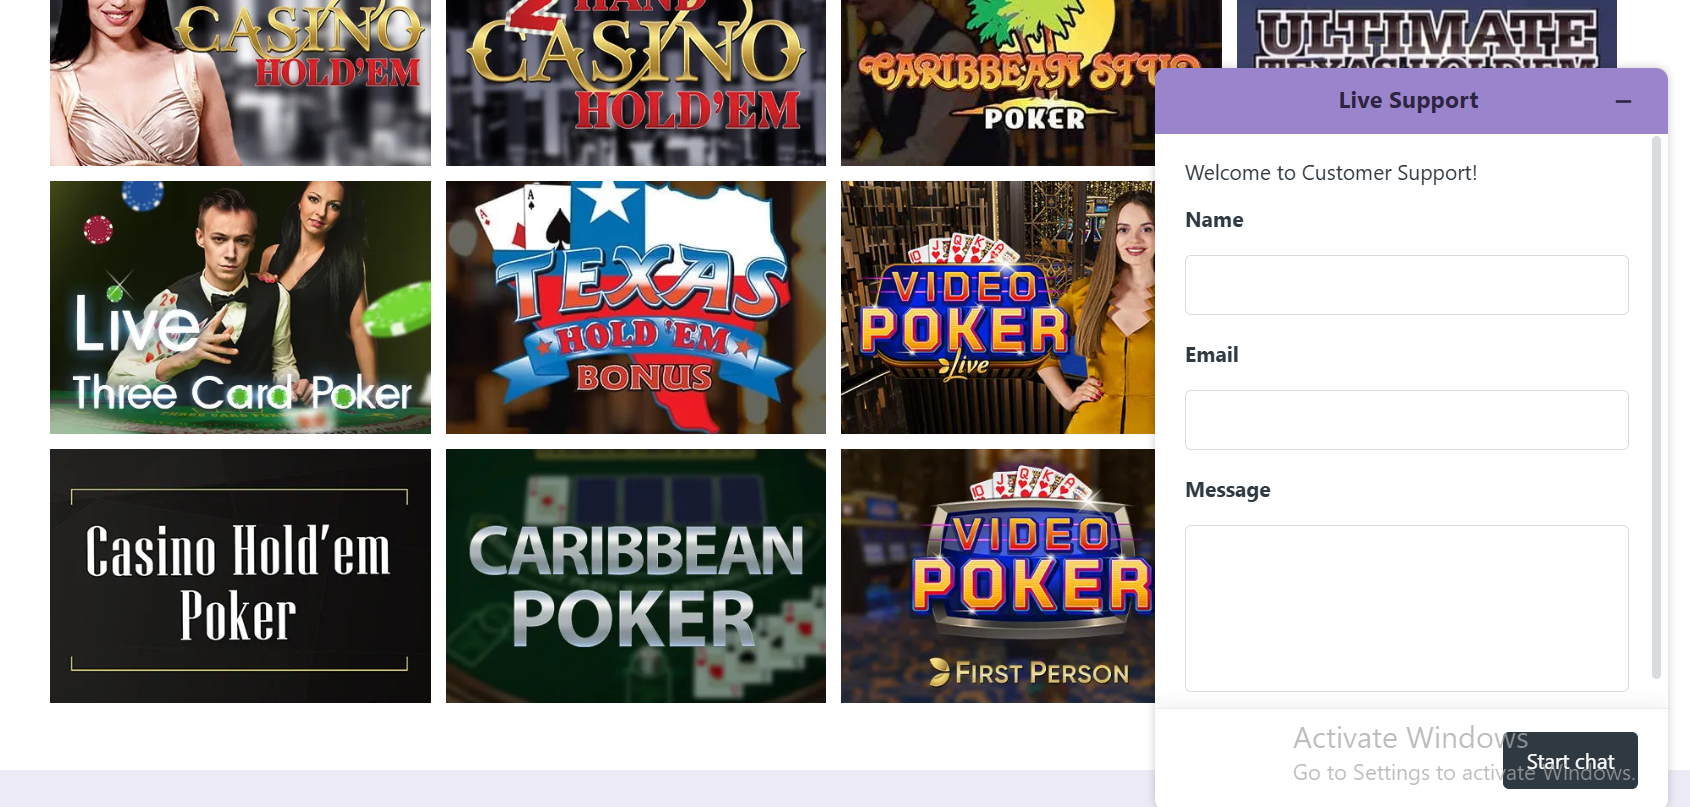Open the Live Three Card Poker game
The height and width of the screenshot is (807, 1690).
(x=240, y=307)
